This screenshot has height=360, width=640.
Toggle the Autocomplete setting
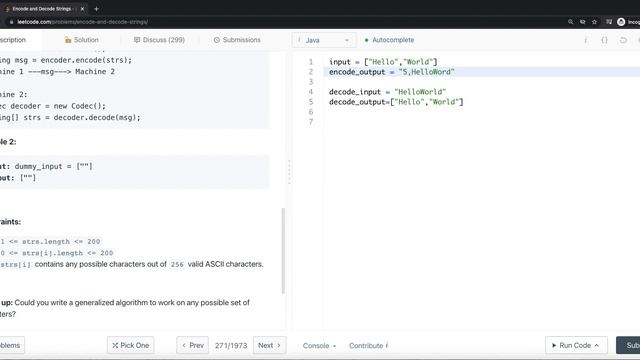click(x=389, y=40)
